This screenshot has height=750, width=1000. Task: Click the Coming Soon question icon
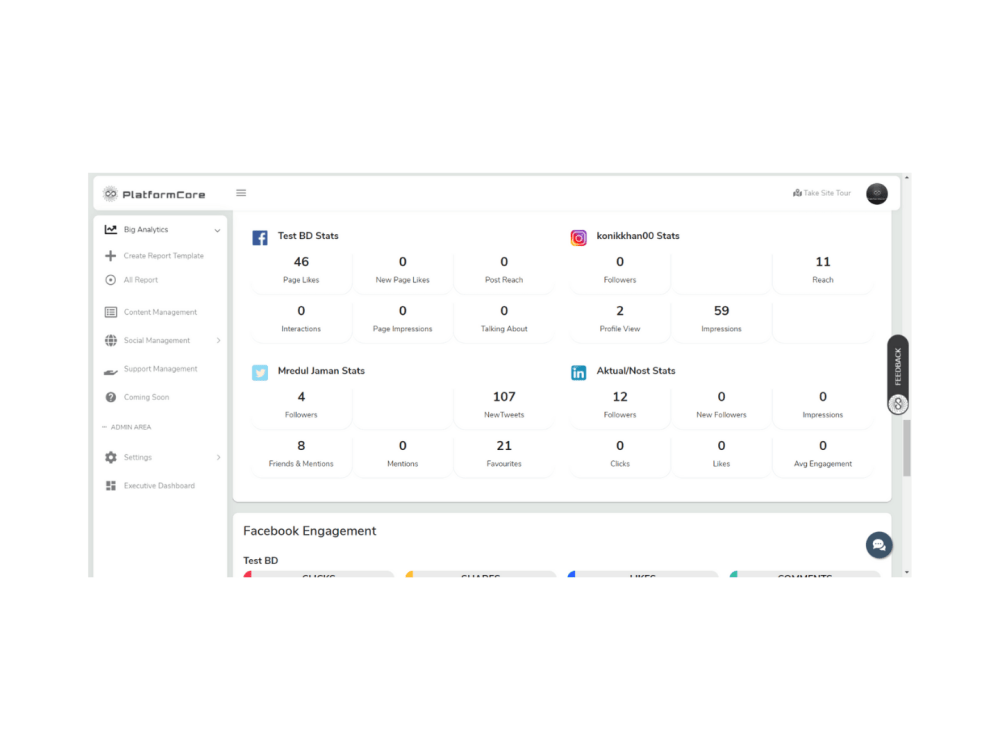tap(111, 397)
